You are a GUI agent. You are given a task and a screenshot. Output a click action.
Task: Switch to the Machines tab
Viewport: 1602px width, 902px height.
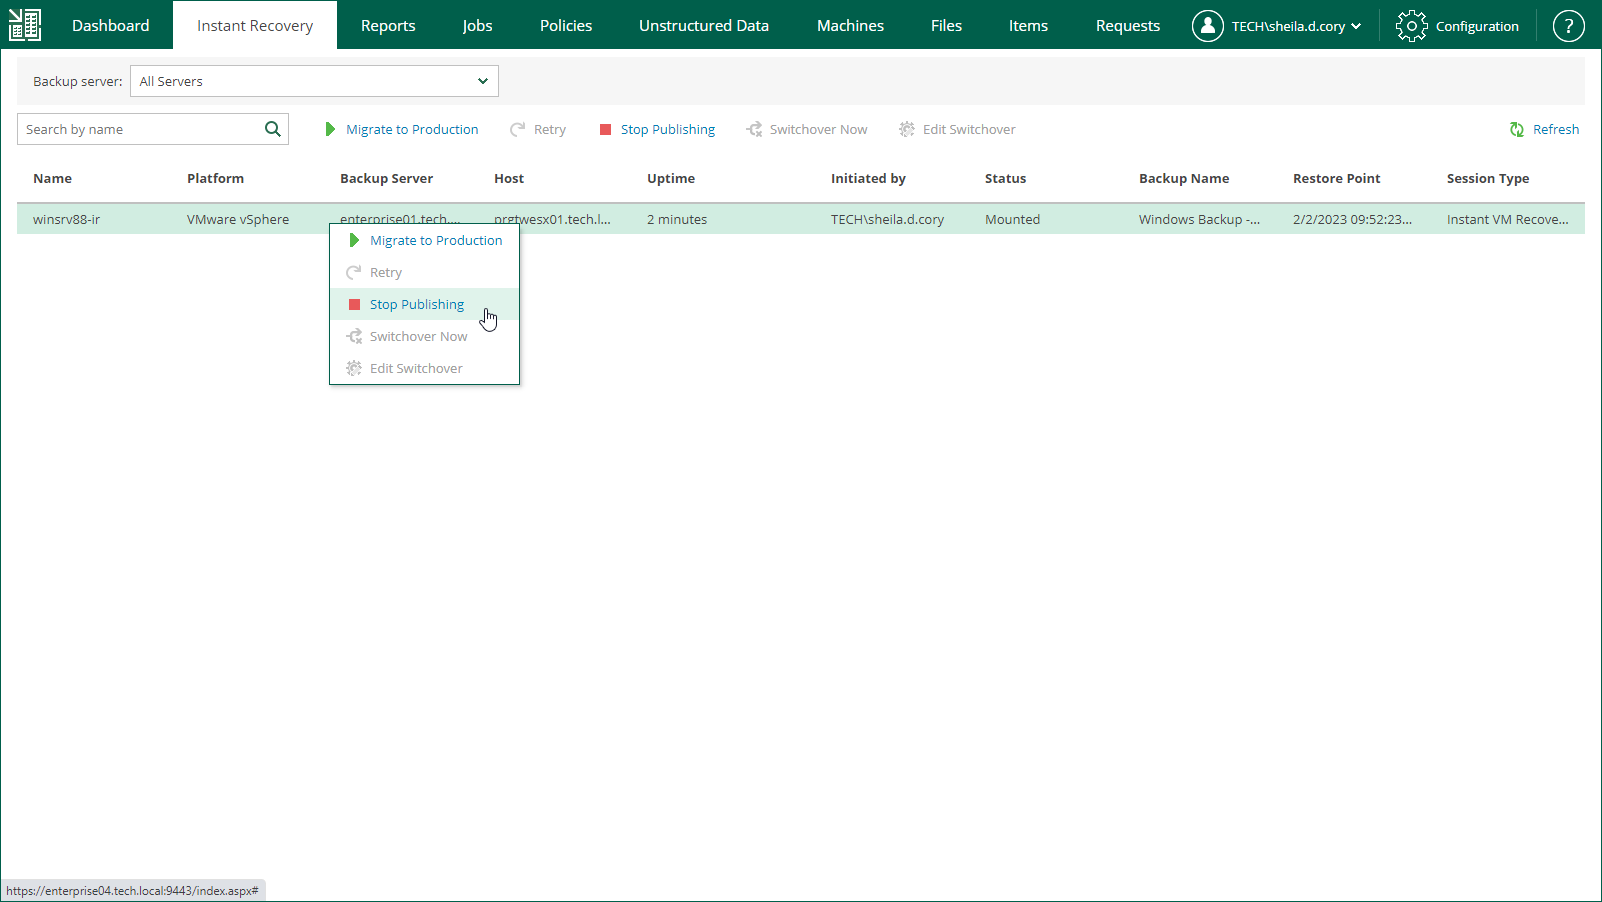point(850,25)
